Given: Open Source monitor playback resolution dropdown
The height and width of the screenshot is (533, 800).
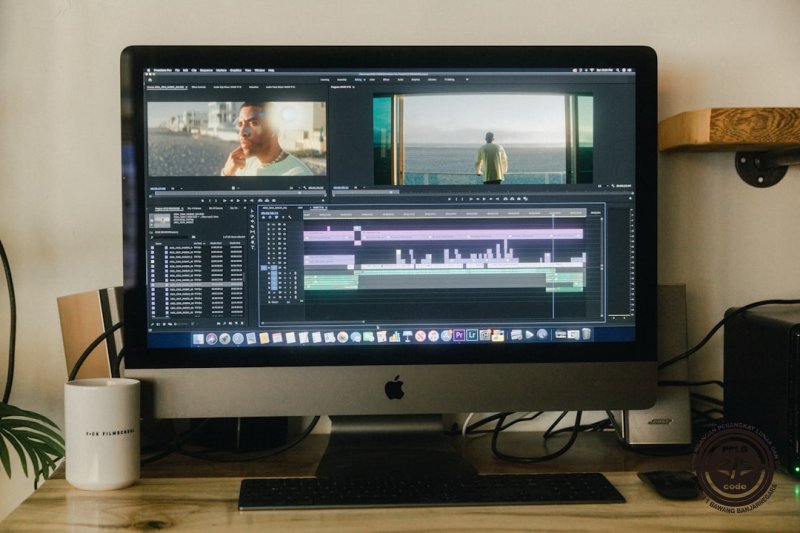Looking at the screenshot, I should [295, 188].
